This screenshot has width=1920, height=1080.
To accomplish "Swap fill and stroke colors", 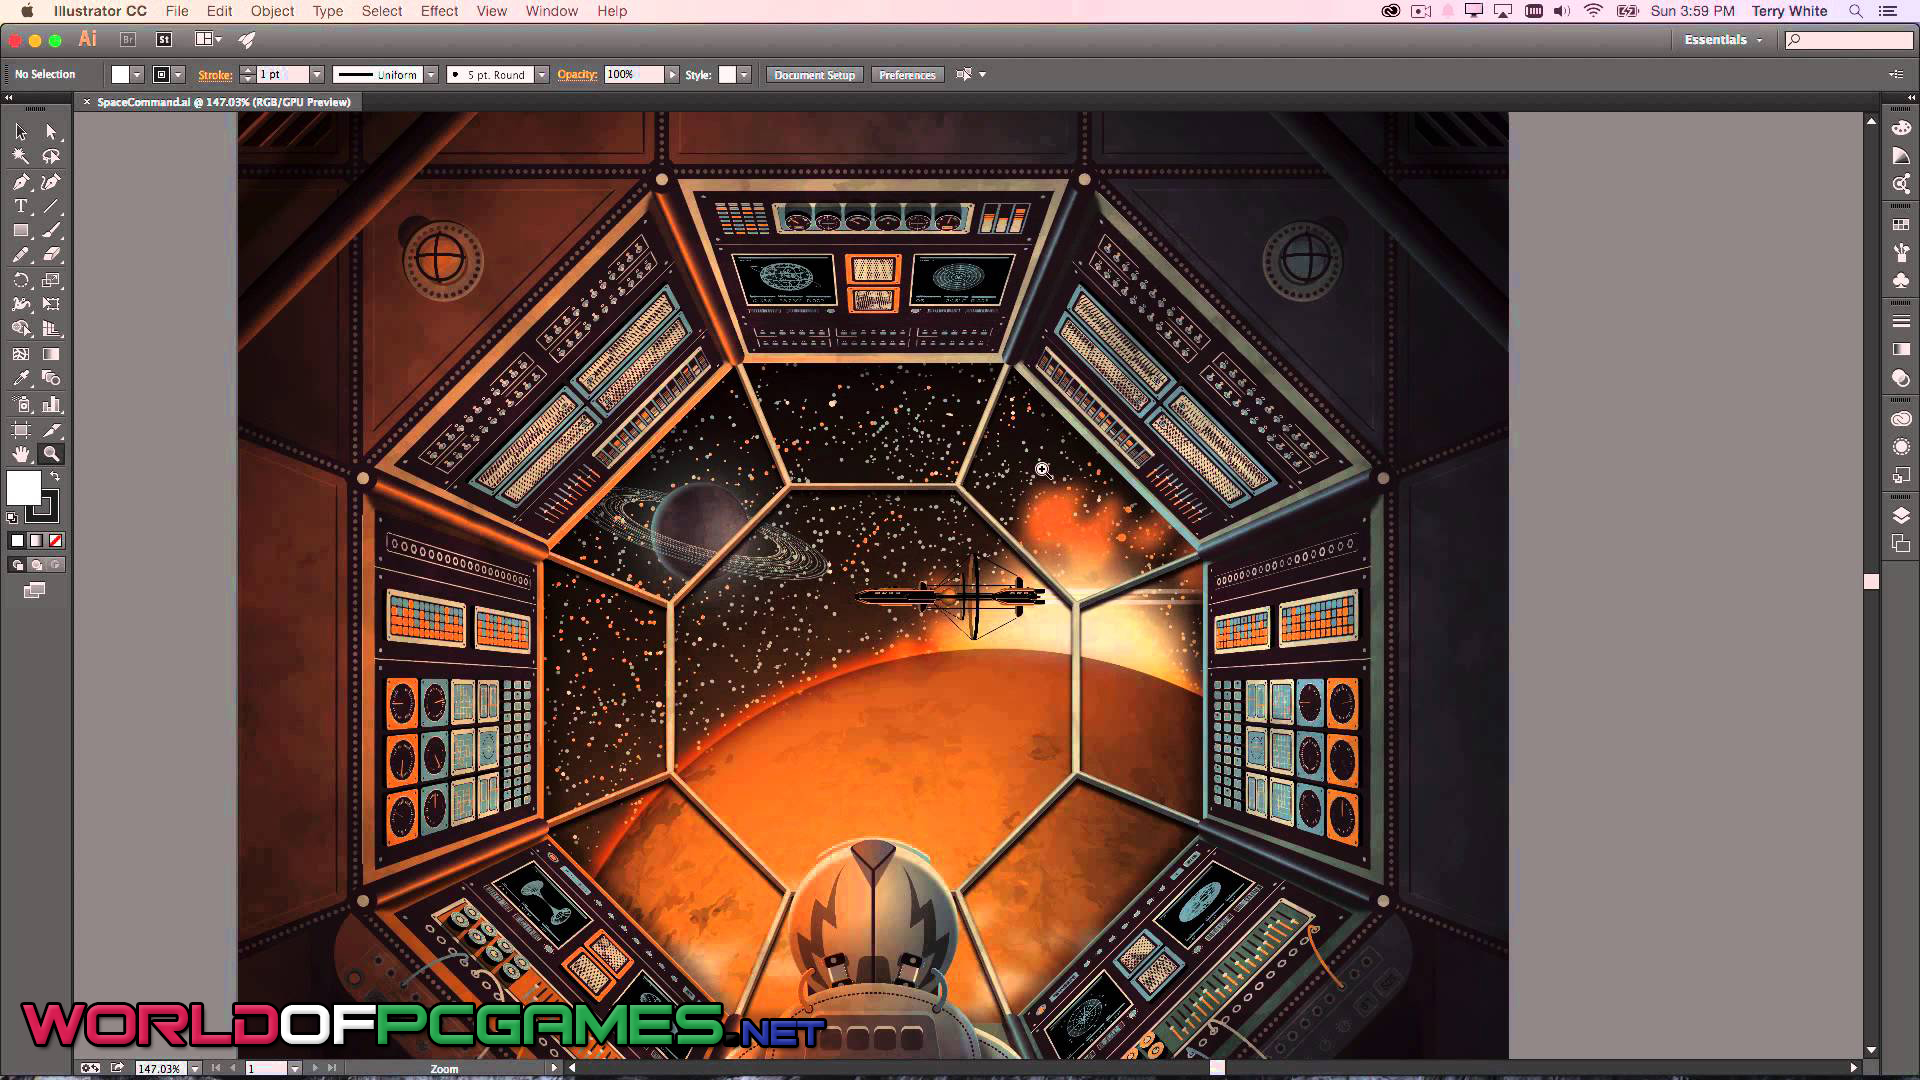I will (56, 477).
